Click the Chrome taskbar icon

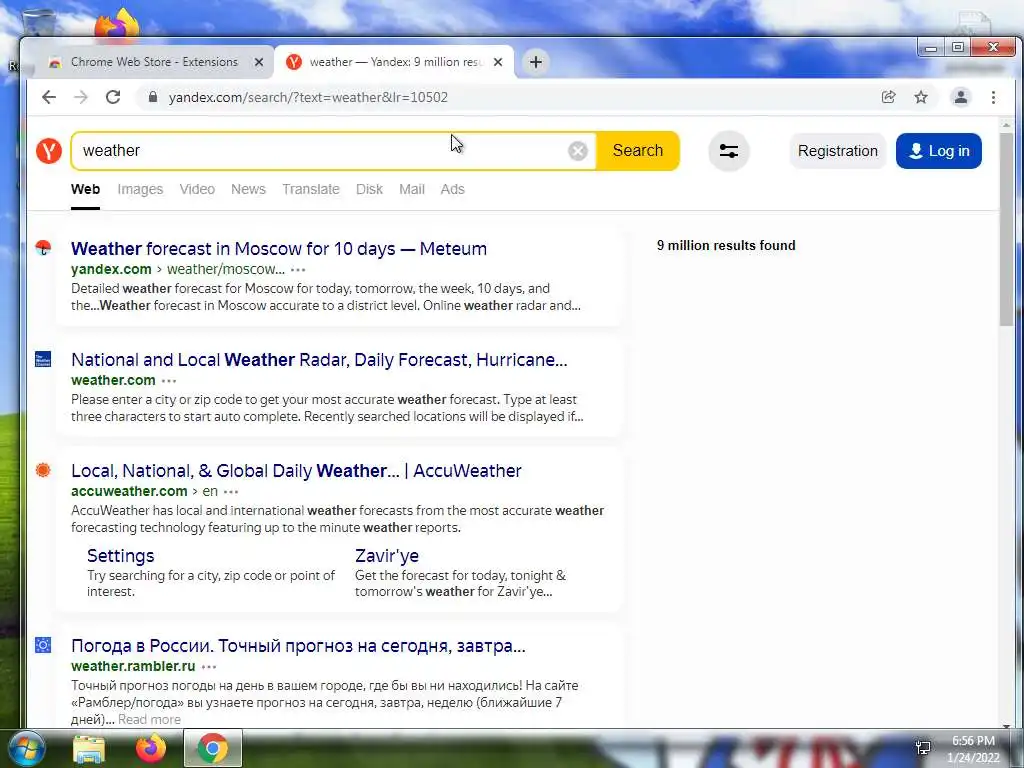(x=213, y=748)
